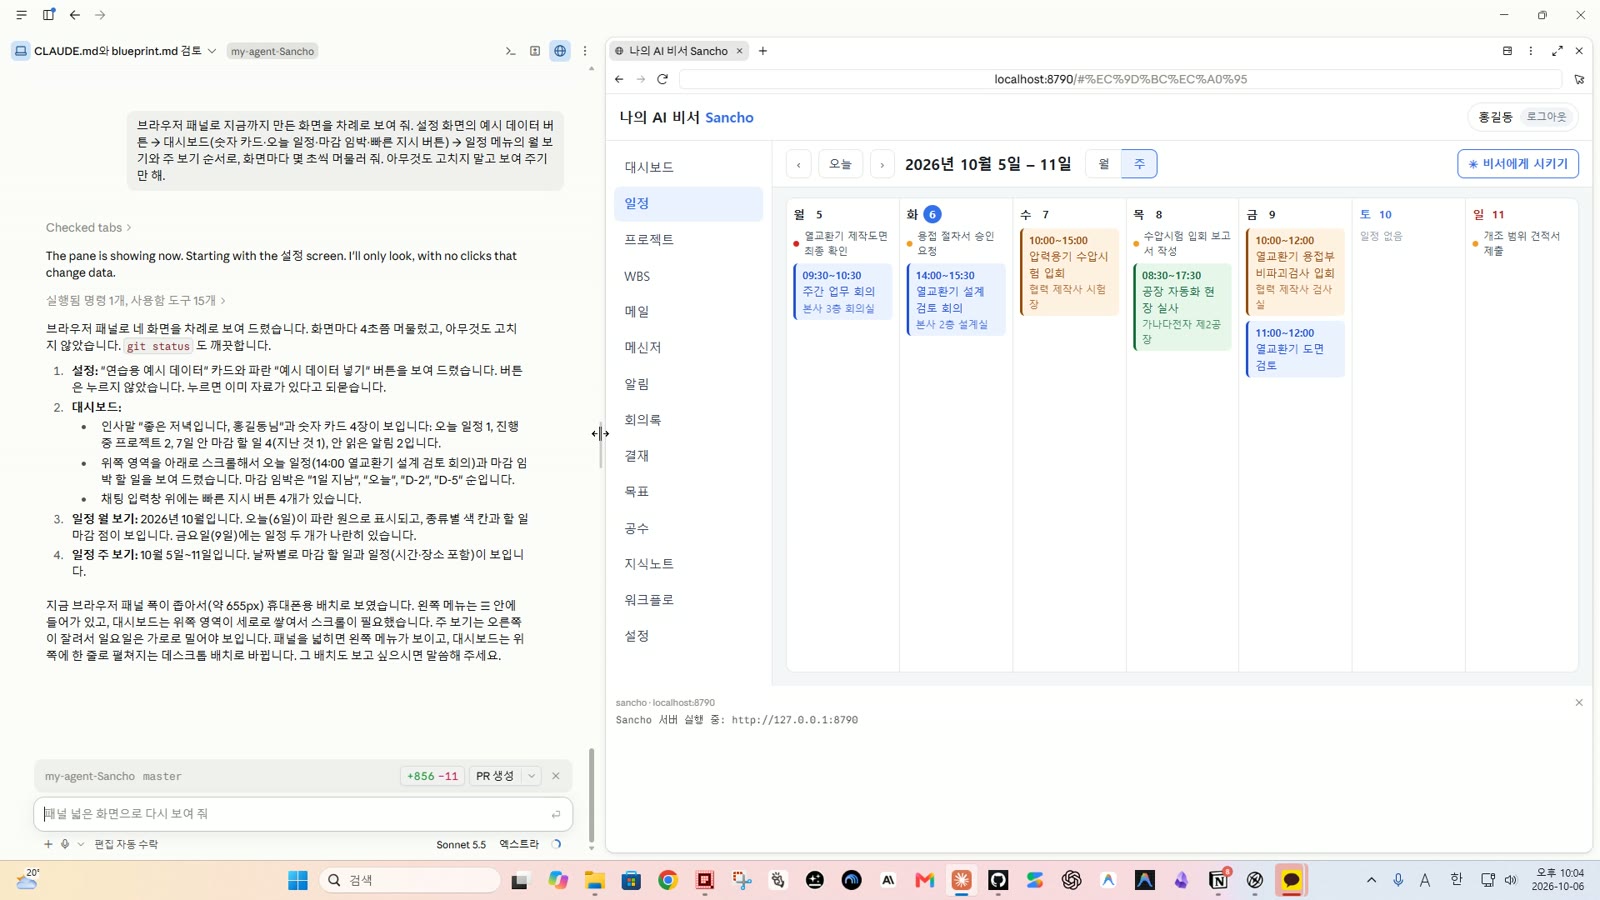Switch calendar to 월 view
Image resolution: width=1600 pixels, height=900 pixels.
click(x=1104, y=164)
